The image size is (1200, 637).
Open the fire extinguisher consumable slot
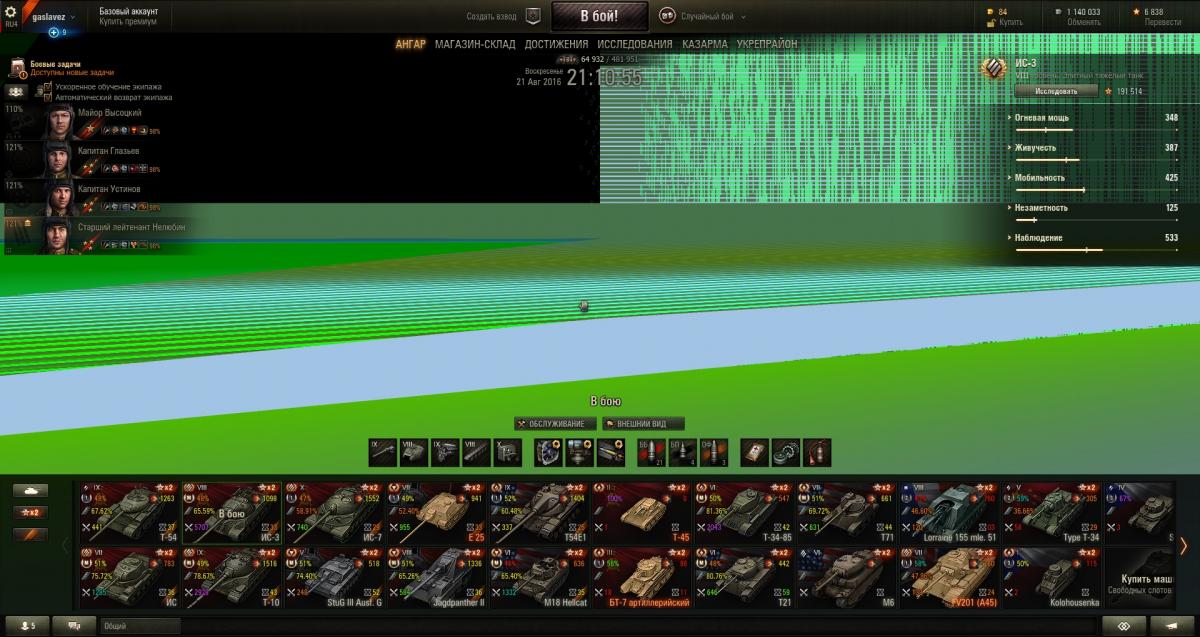click(817, 452)
